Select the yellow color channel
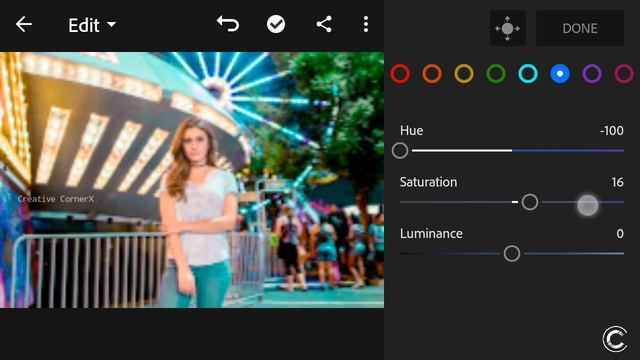The image size is (640, 360). click(x=464, y=74)
